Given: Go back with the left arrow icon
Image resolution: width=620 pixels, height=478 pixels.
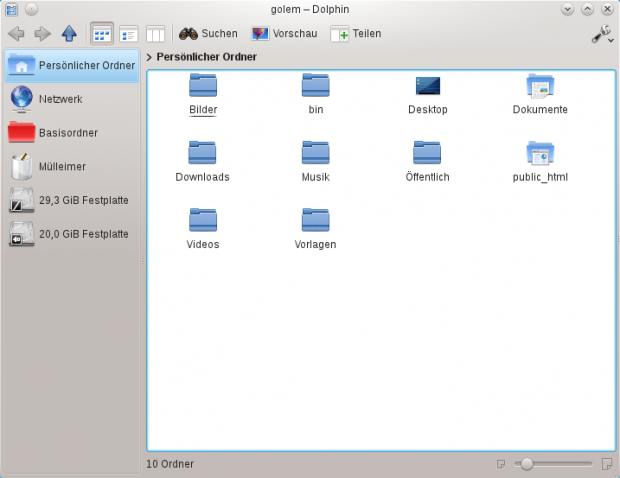Looking at the screenshot, I should (16, 33).
